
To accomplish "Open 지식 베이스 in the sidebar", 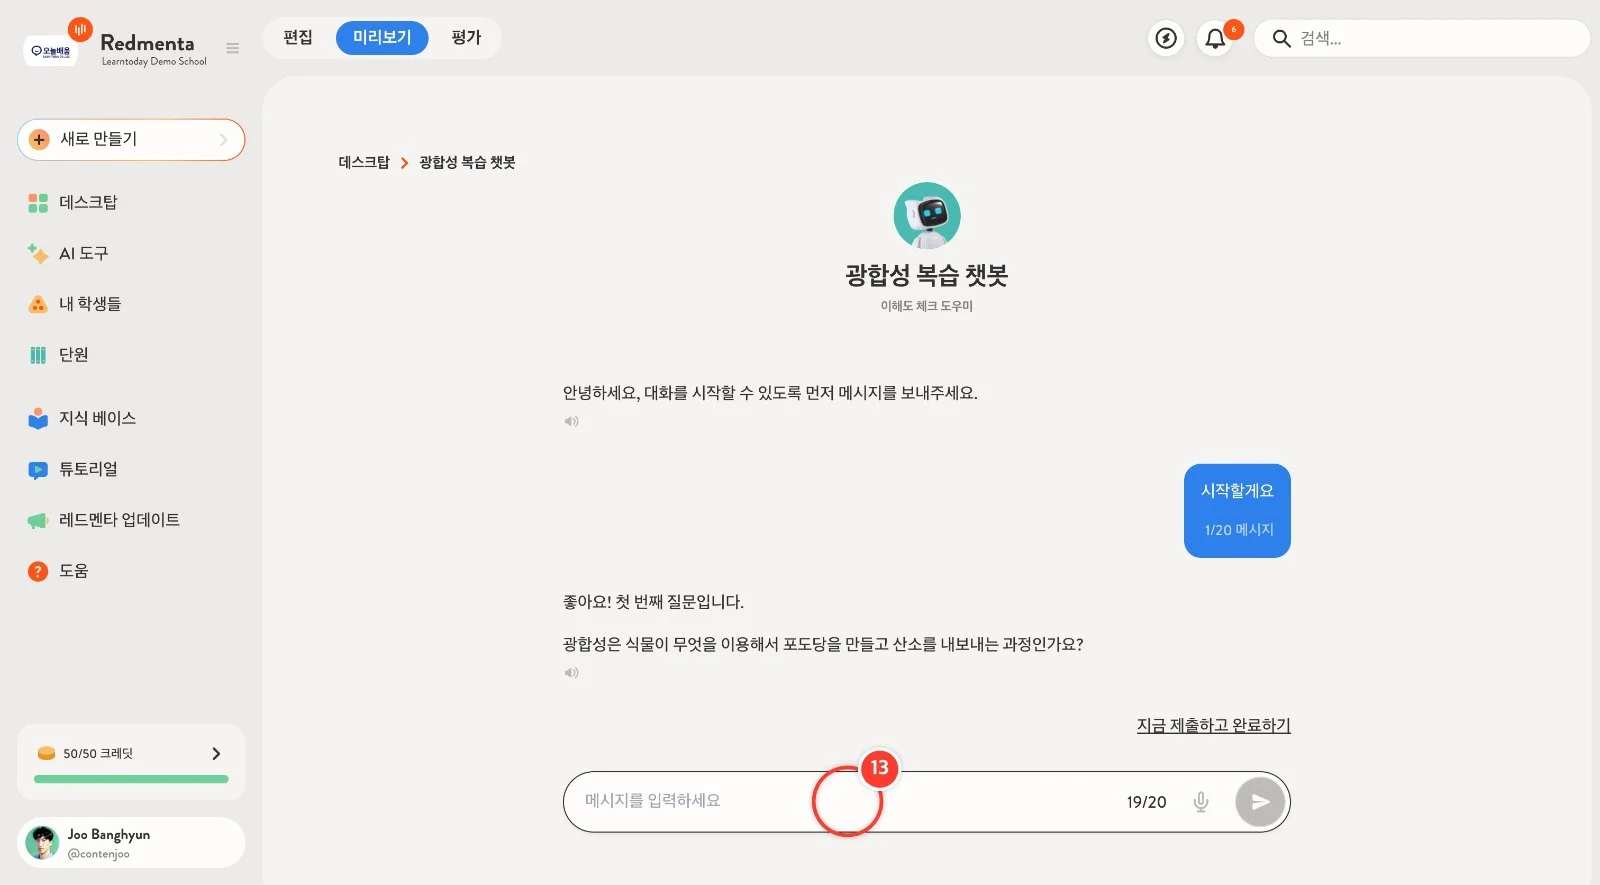I will 97,418.
